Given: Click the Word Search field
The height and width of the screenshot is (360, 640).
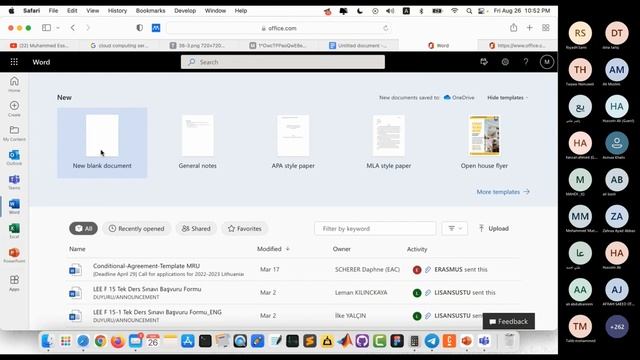Looking at the screenshot, I should click(x=282, y=62).
